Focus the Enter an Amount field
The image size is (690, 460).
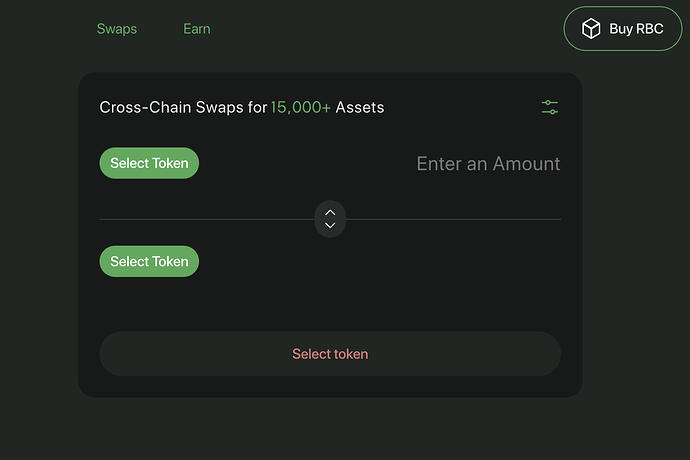[x=488, y=164]
